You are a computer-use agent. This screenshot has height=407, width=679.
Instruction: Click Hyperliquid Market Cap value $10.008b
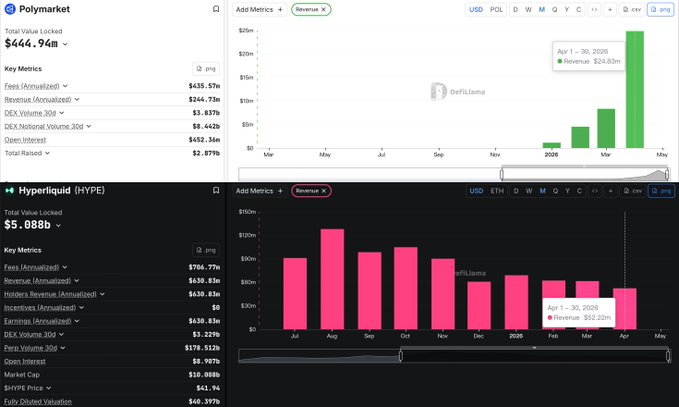tap(204, 375)
